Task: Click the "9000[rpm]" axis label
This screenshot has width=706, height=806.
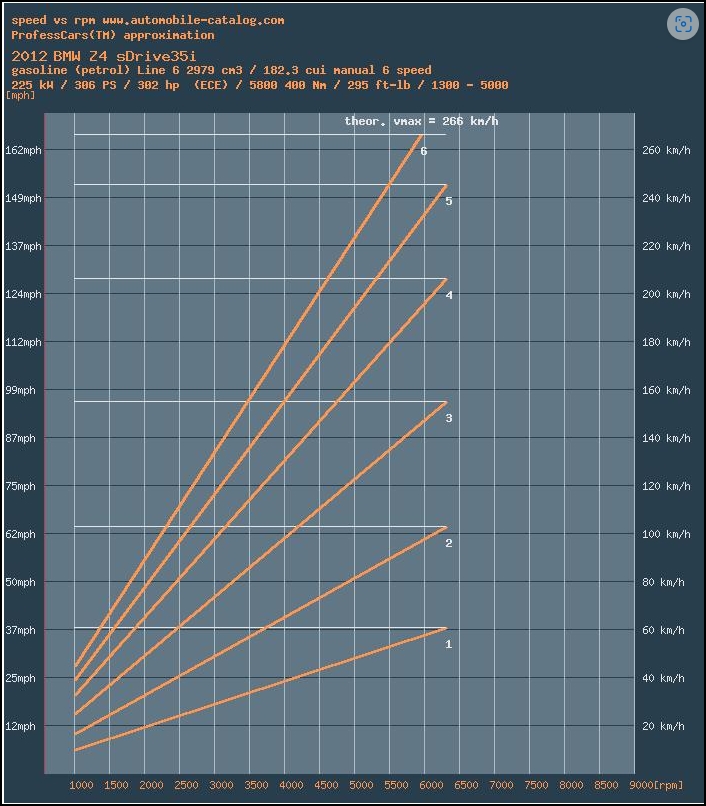Action: (x=656, y=785)
